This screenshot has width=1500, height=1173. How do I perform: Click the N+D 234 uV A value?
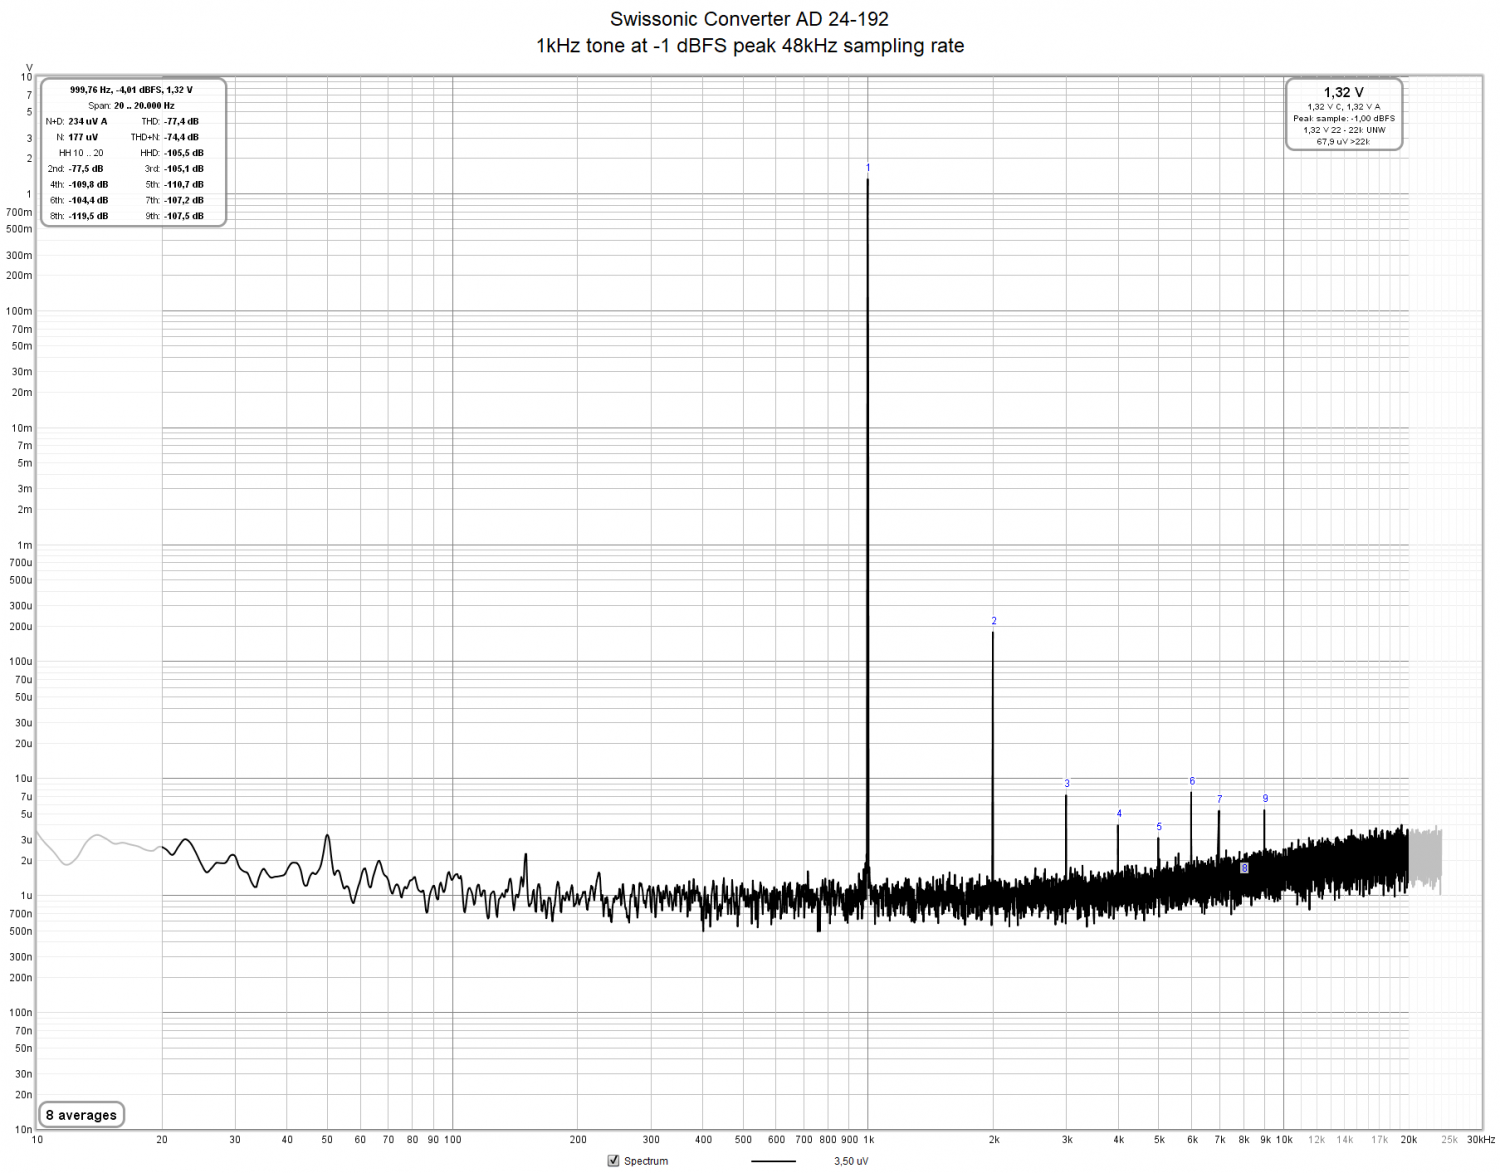87,122
